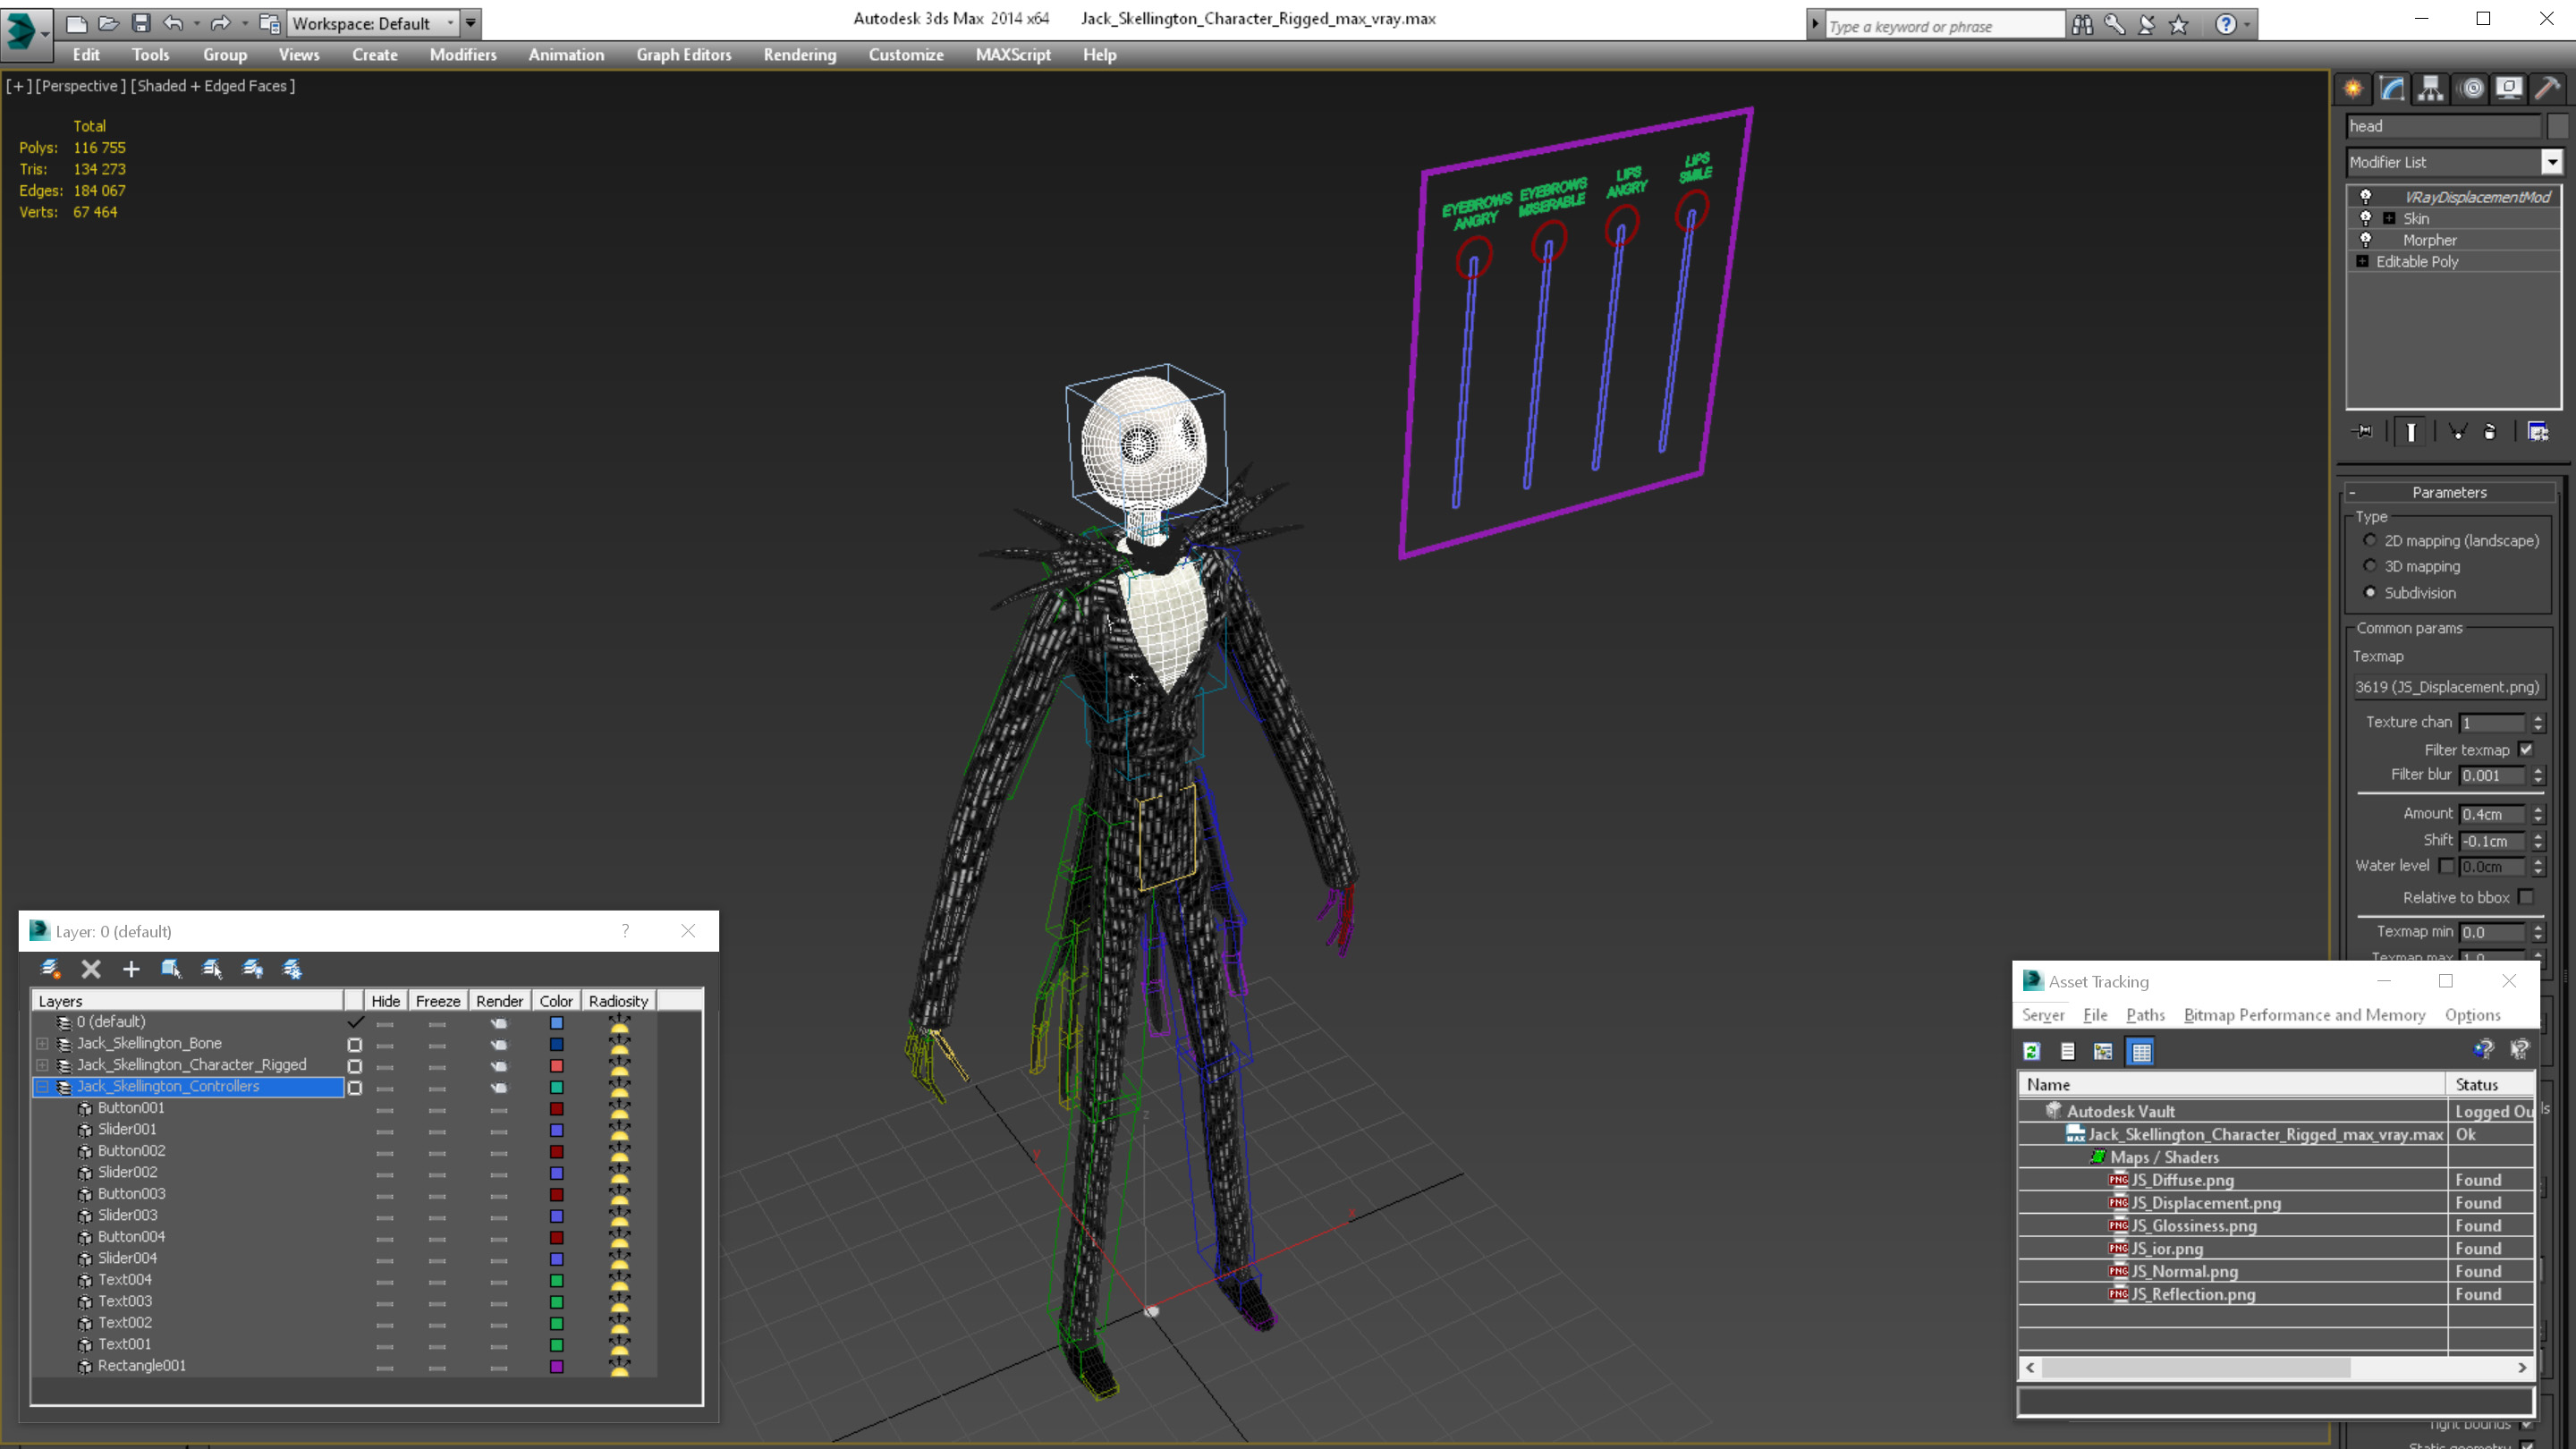Select 2D mapping (landscape) radio button
The height and width of the screenshot is (1449, 2576).
(2369, 540)
